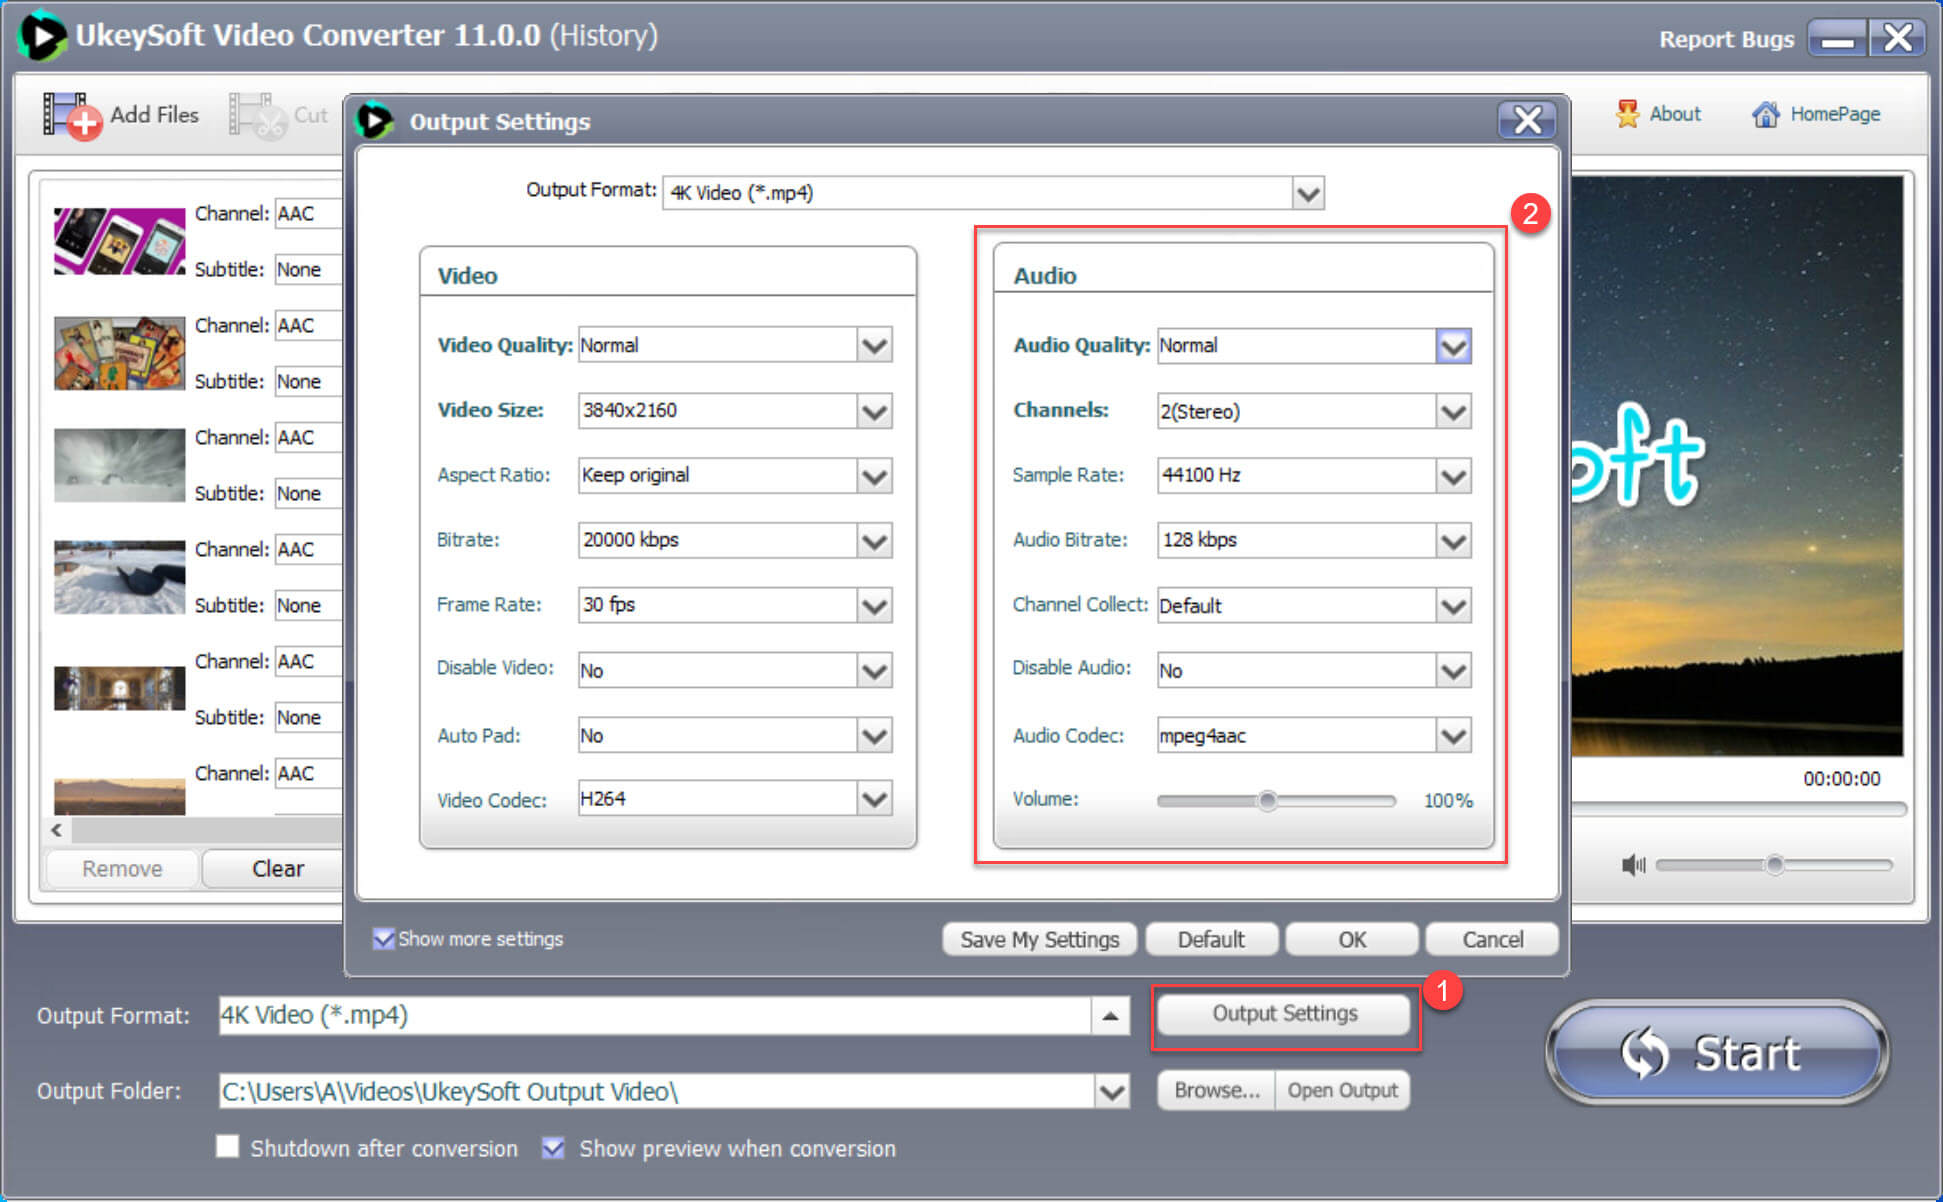Screen dimensions: 1943x1202
Task: Click the Output Settings dialog close icon
Action: [1524, 119]
